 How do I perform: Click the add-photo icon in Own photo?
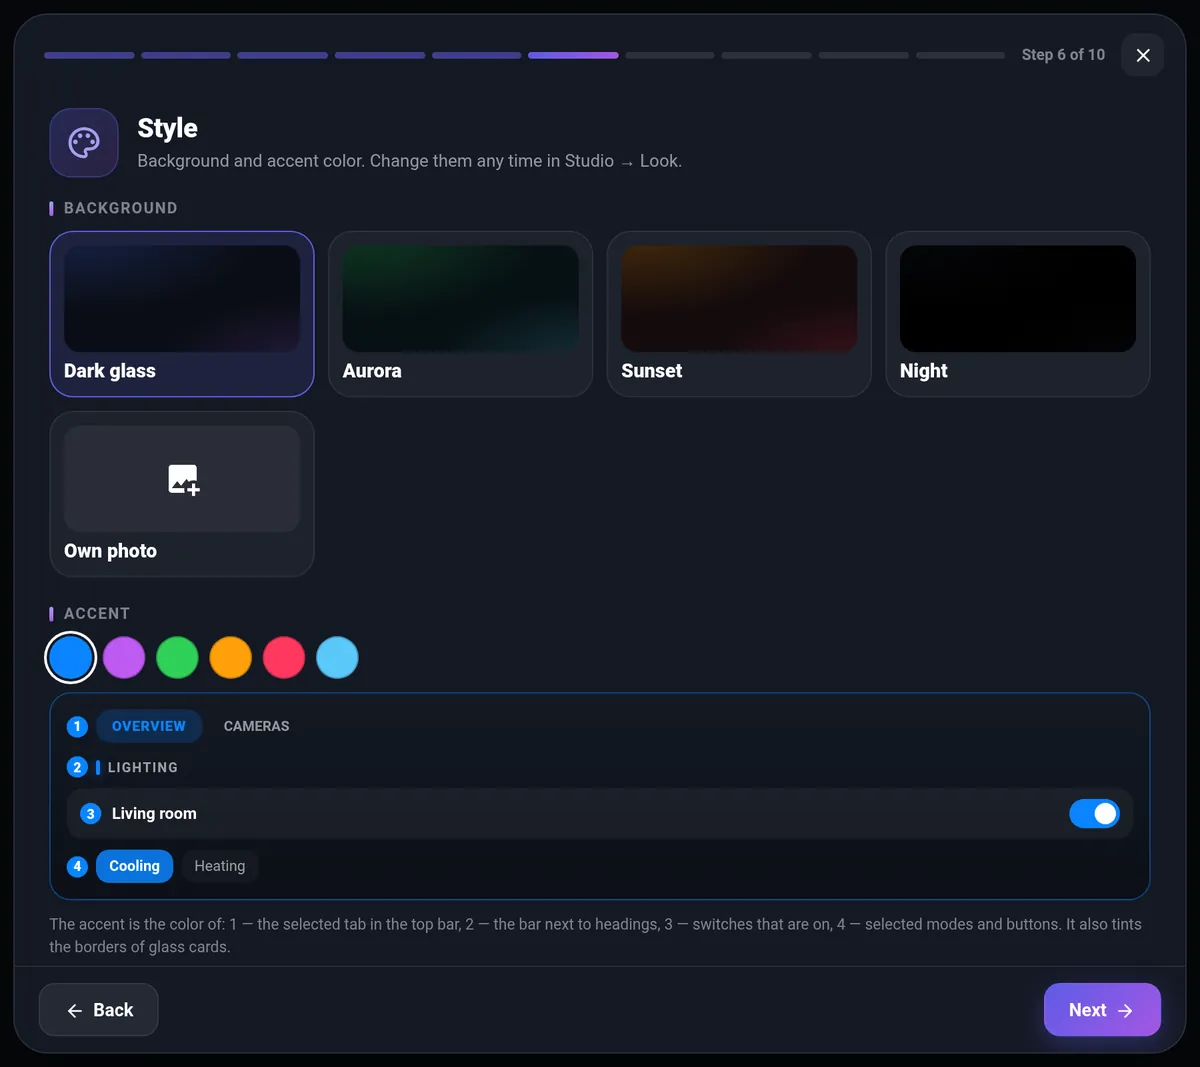click(183, 479)
